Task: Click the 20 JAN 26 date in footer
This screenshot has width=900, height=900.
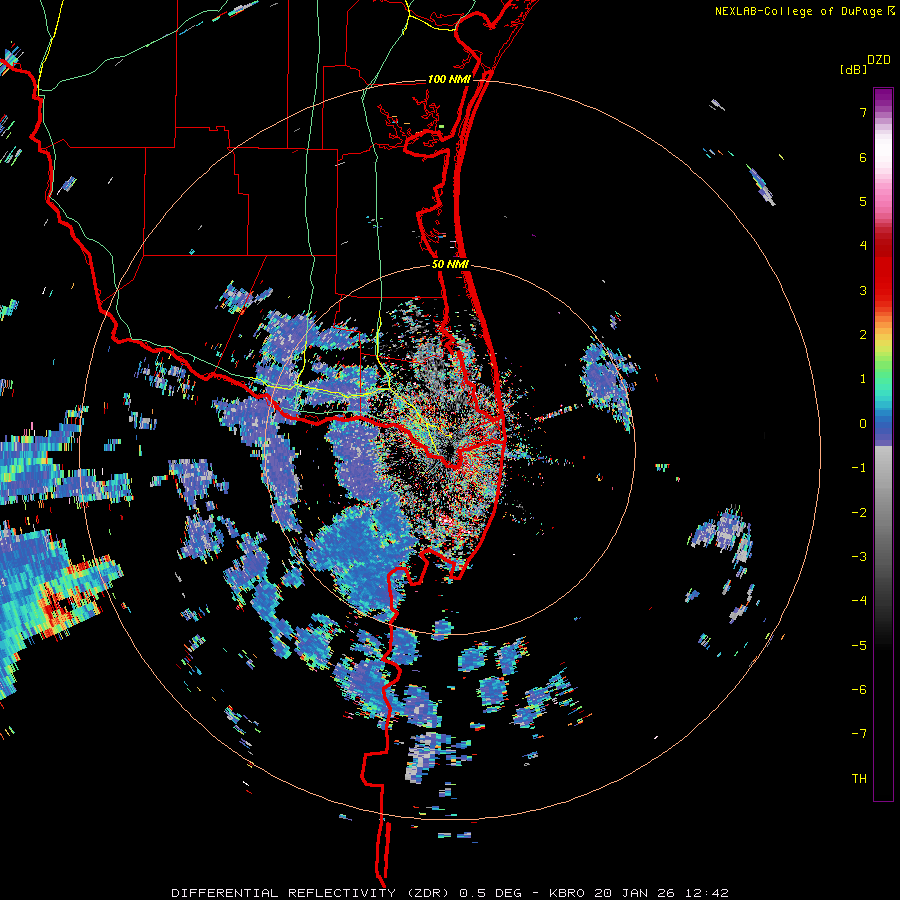Action: point(637,893)
